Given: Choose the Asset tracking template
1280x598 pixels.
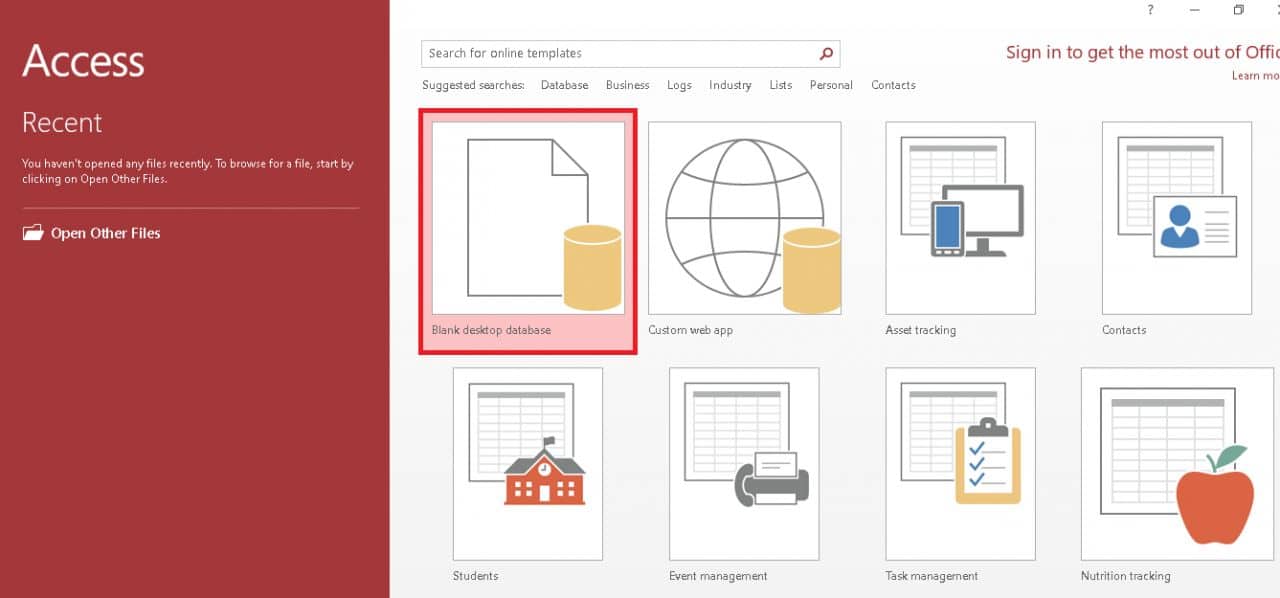Looking at the screenshot, I should [x=960, y=218].
